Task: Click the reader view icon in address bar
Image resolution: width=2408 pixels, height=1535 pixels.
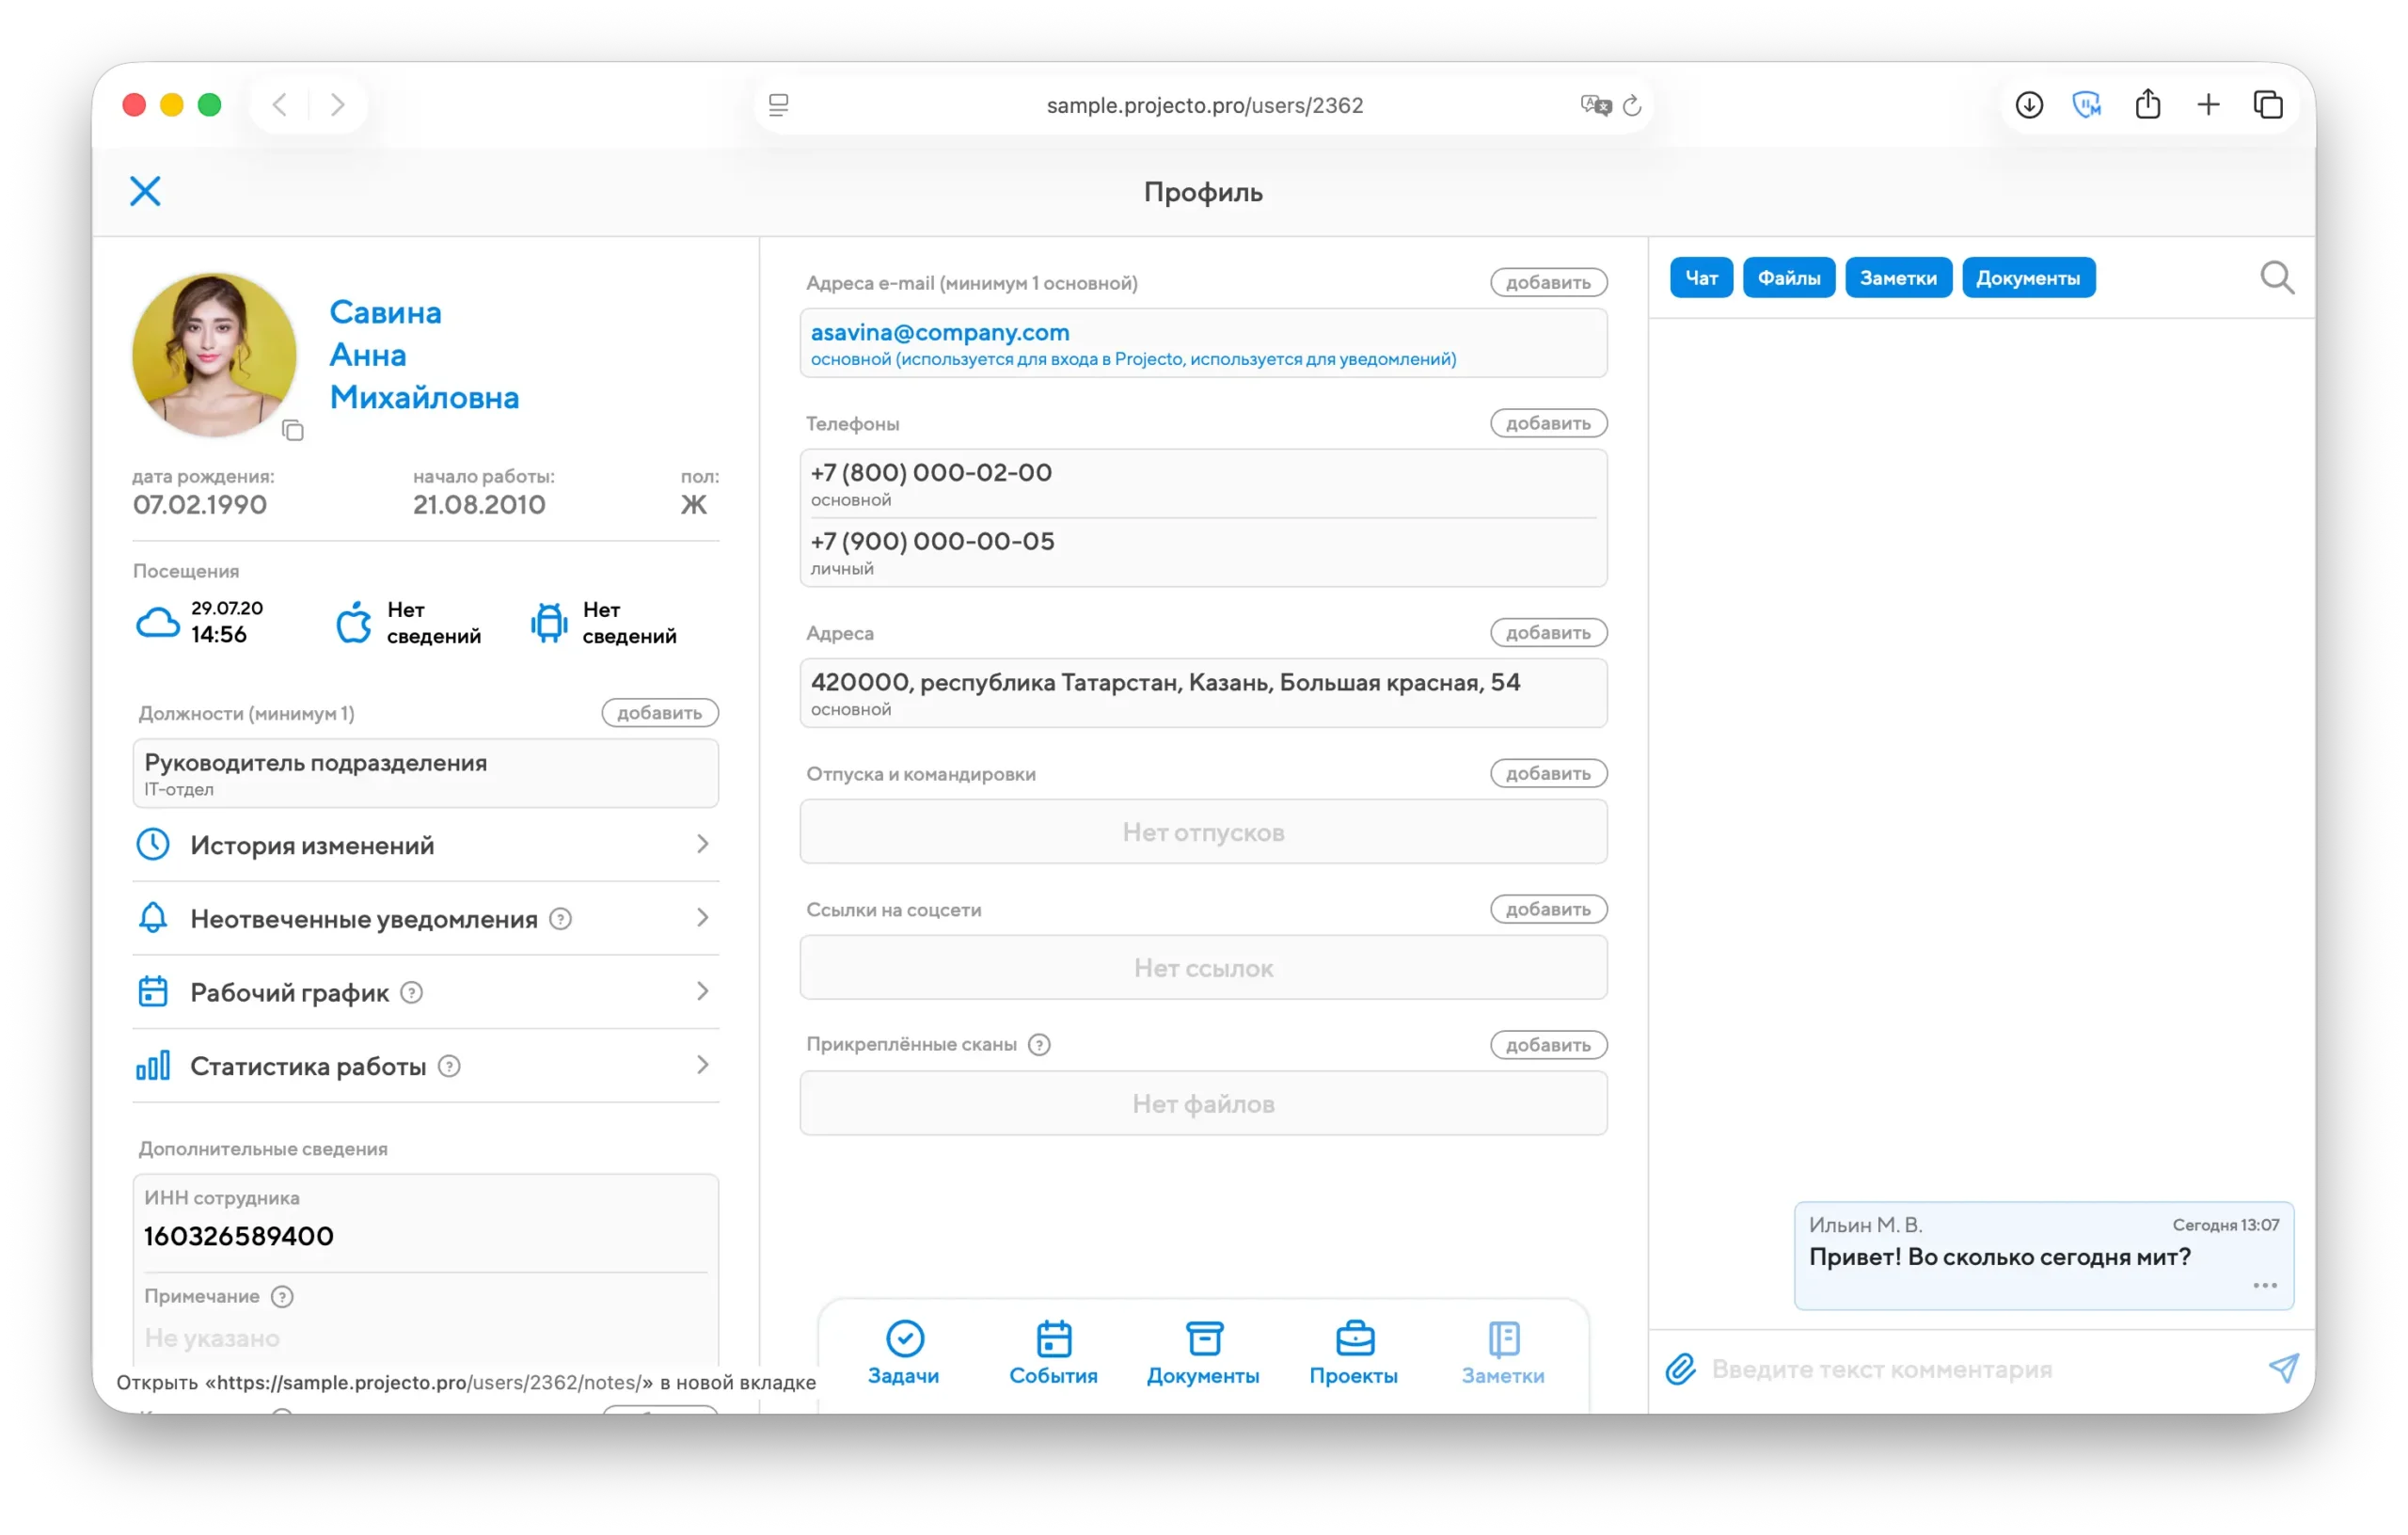Action: click(x=779, y=104)
